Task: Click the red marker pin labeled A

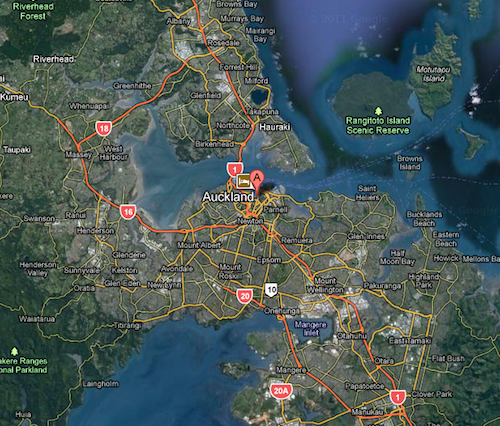Action: (257, 181)
